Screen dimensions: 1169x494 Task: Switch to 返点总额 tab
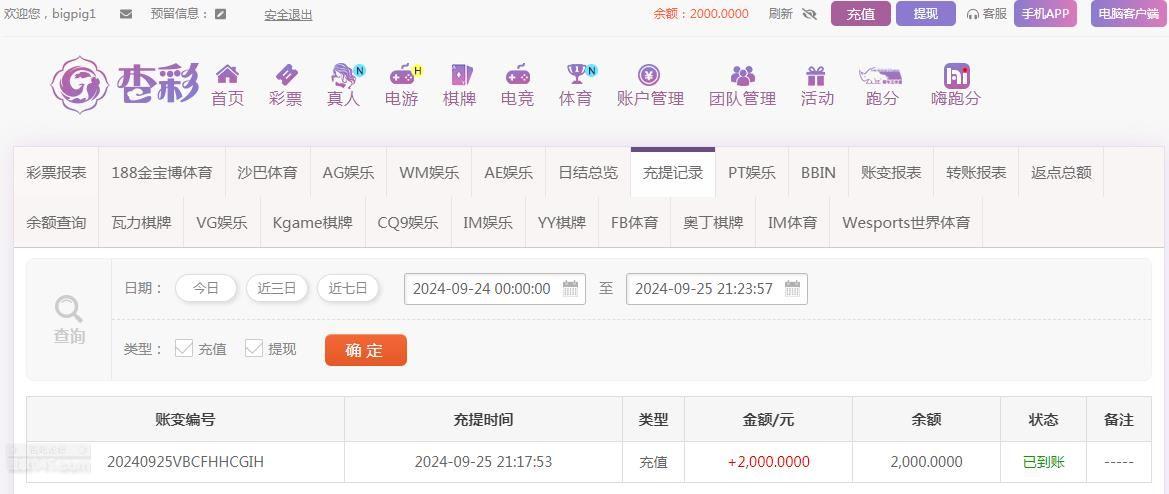click(x=1062, y=173)
